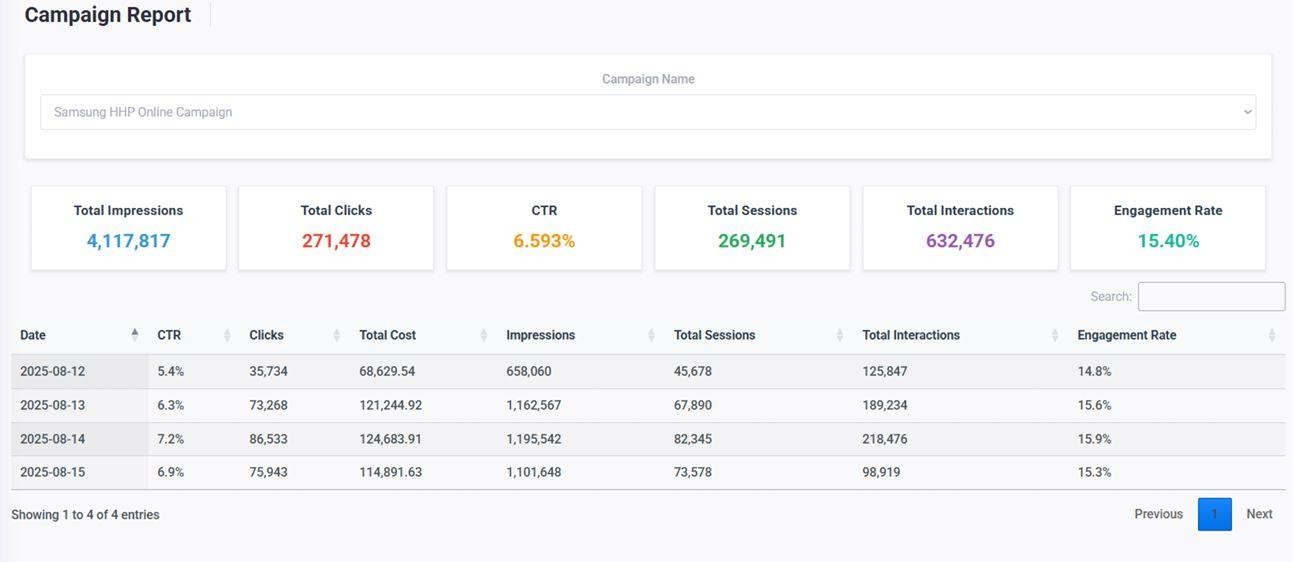Go to the Next page

pos(1259,514)
